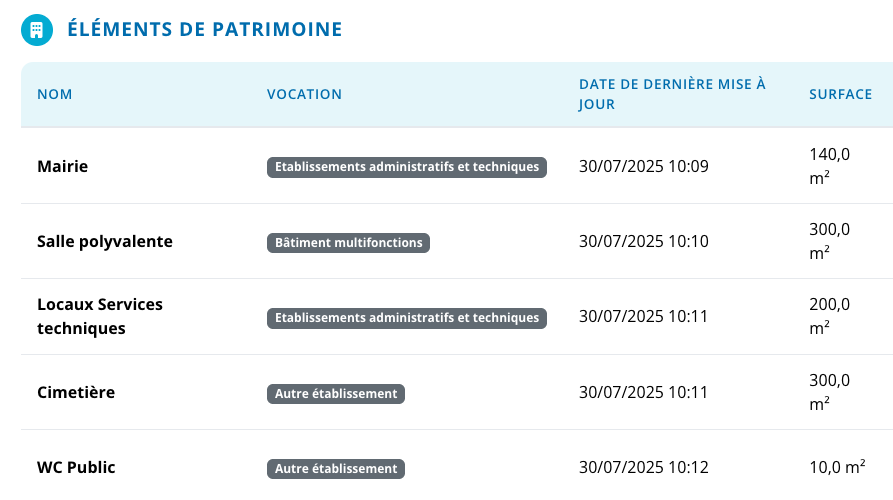Image resolution: width=893 pixels, height=500 pixels.
Task: Click the Bâtiment multifonctions badge
Action: click(348, 243)
